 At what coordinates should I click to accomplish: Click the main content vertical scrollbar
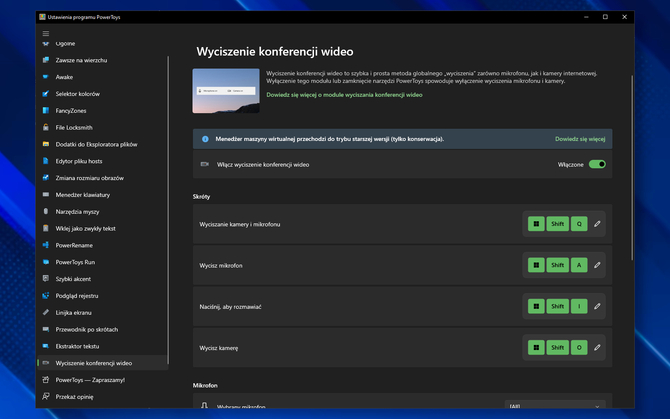[x=632, y=167]
